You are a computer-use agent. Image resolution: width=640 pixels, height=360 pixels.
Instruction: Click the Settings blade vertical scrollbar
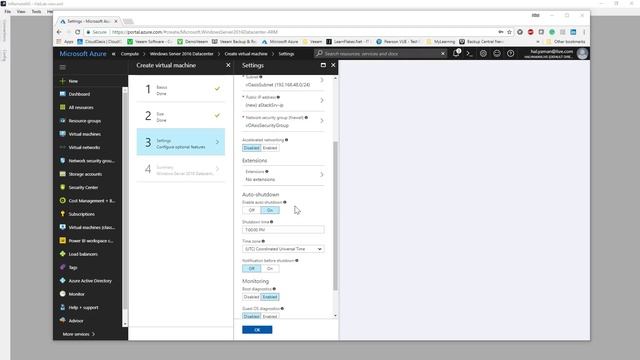(336, 216)
